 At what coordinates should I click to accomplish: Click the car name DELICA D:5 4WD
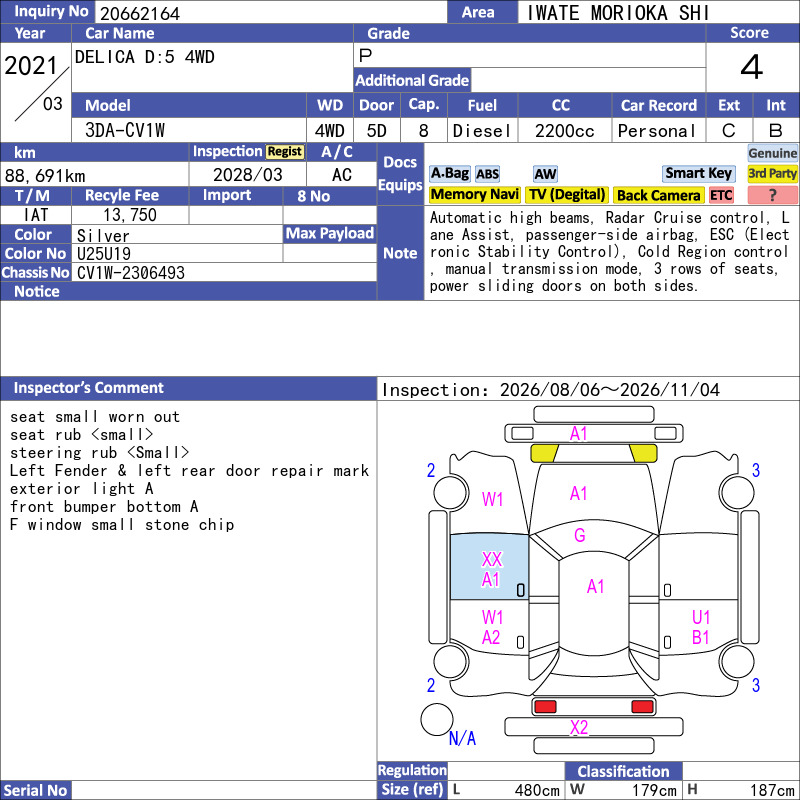tap(144, 57)
